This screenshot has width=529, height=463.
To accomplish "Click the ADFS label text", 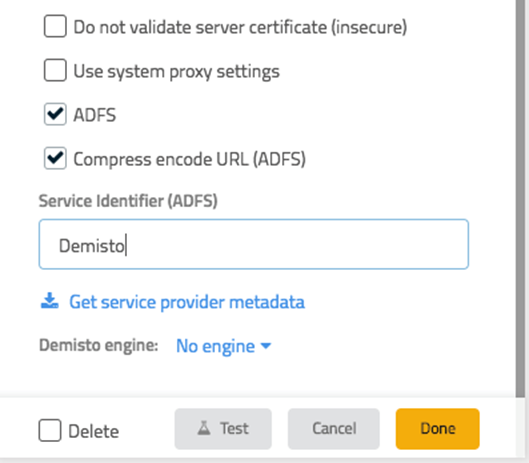I will tap(95, 115).
